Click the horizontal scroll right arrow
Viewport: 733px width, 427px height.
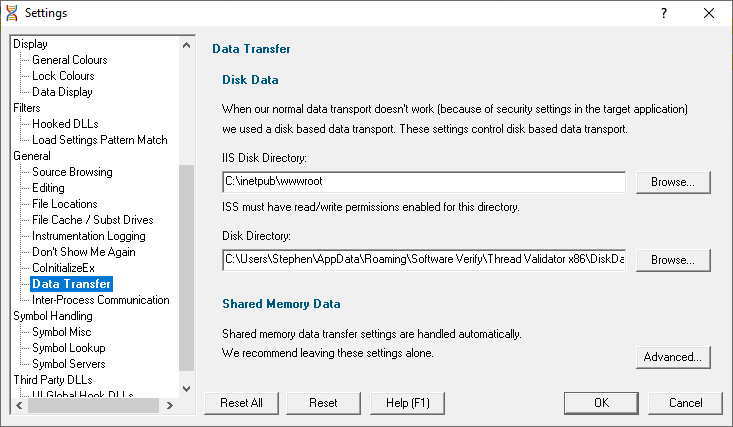(x=170, y=405)
